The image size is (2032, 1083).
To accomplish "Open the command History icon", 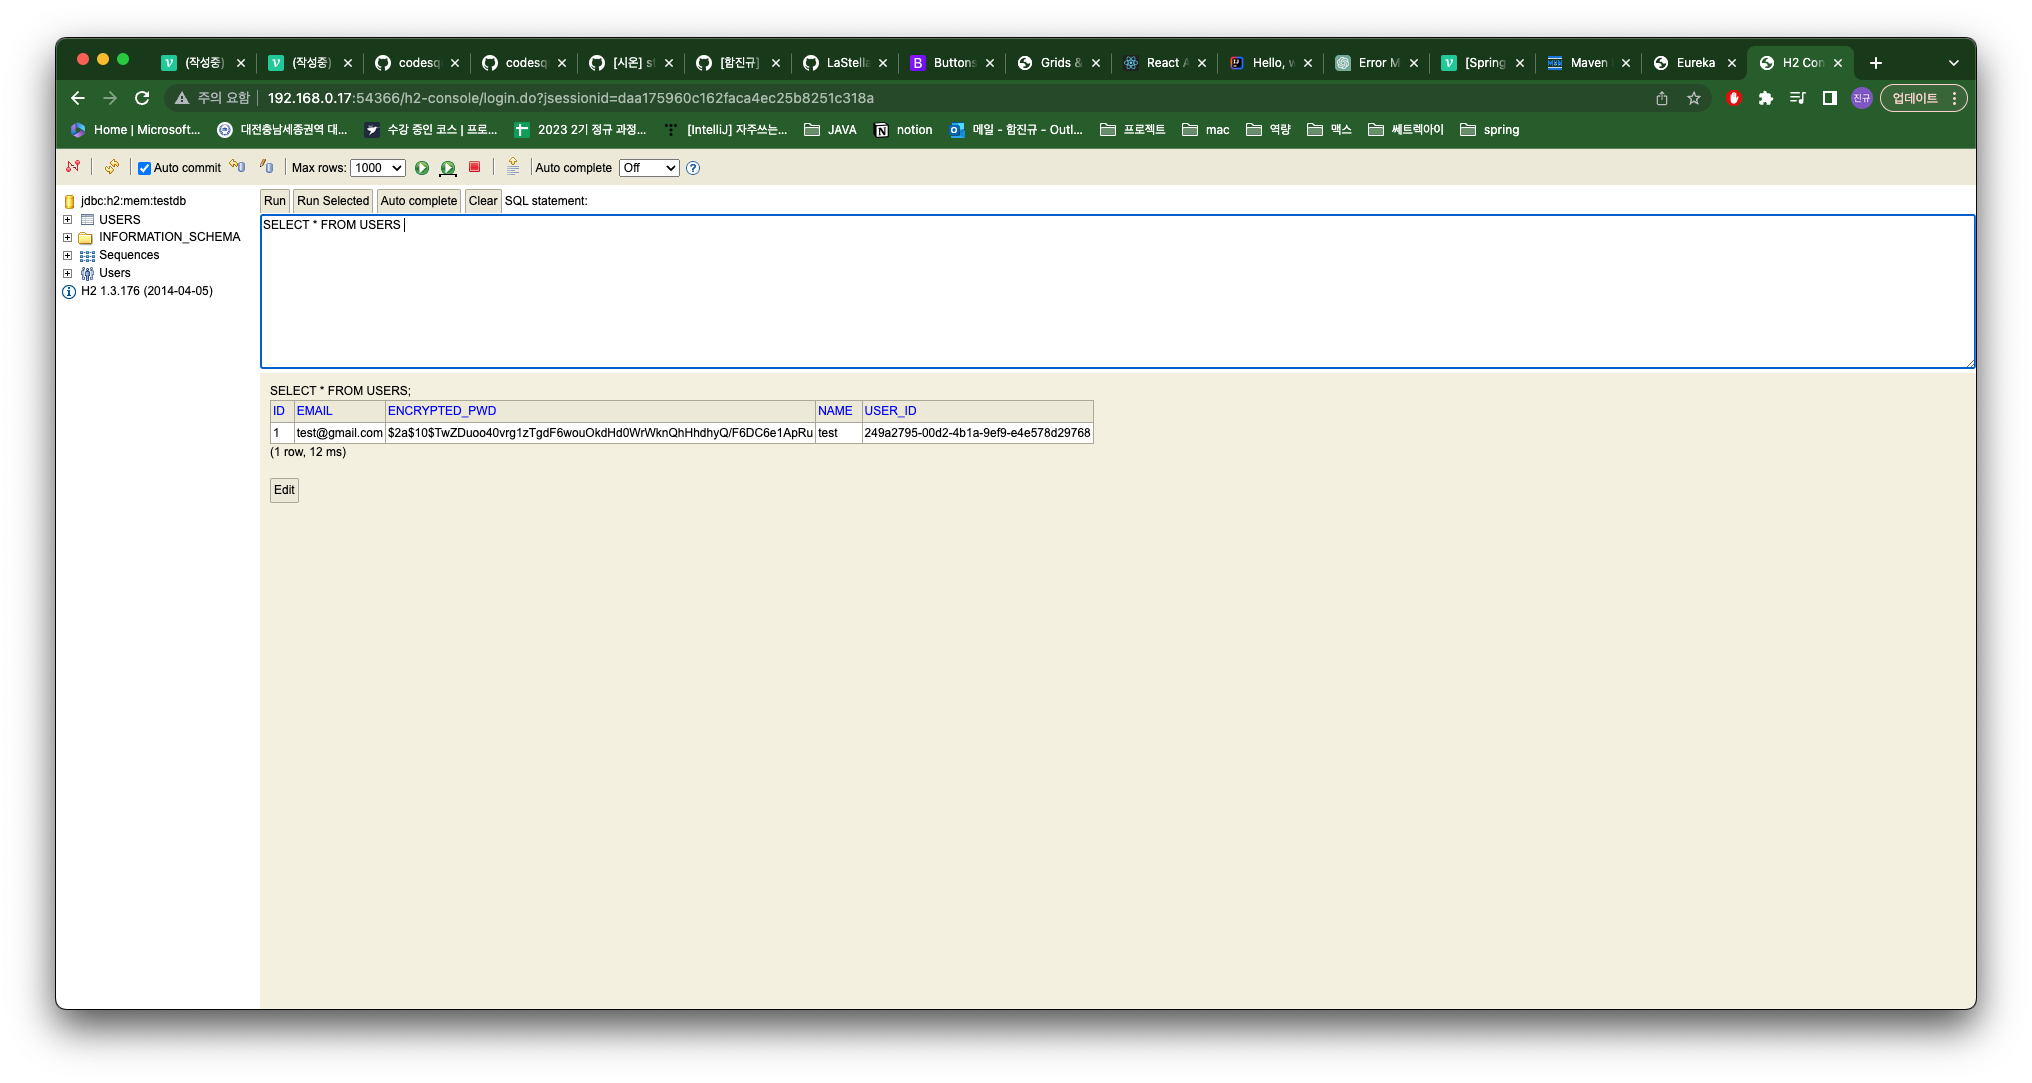I will click(x=513, y=167).
